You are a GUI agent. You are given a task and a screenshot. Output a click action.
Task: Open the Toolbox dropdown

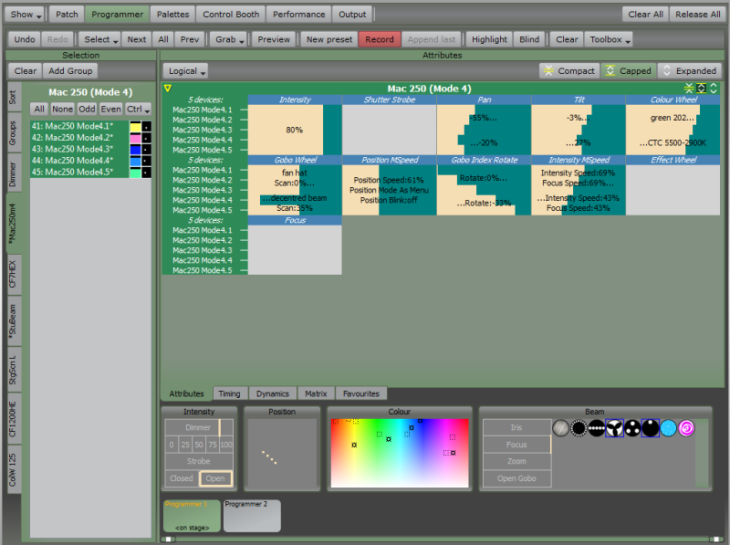point(609,40)
